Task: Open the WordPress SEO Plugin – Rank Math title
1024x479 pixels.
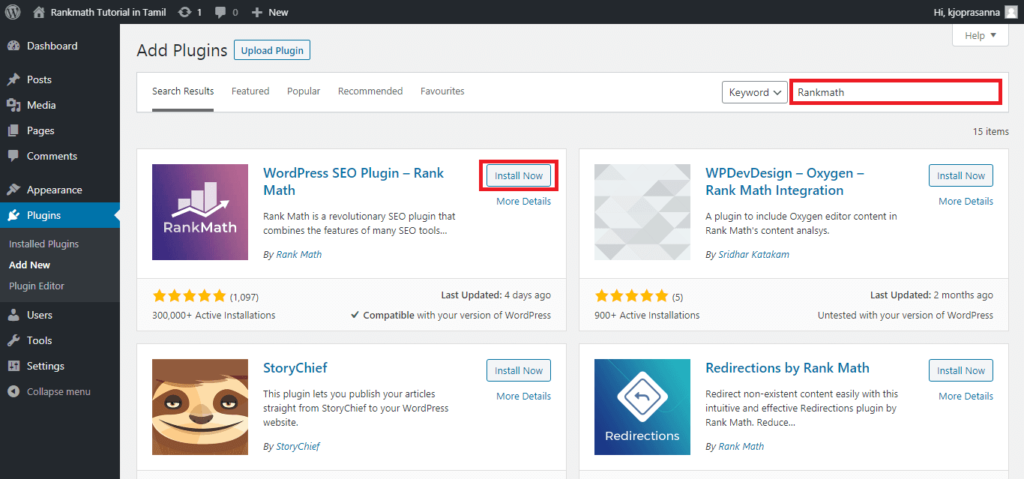Action: coord(353,182)
